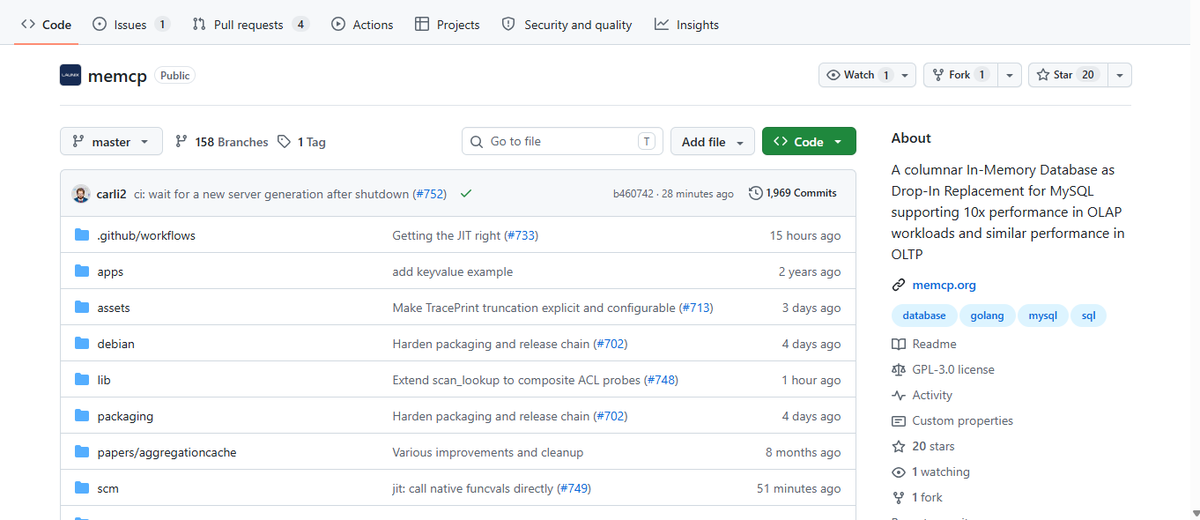View the 20 stars link

click(923, 446)
